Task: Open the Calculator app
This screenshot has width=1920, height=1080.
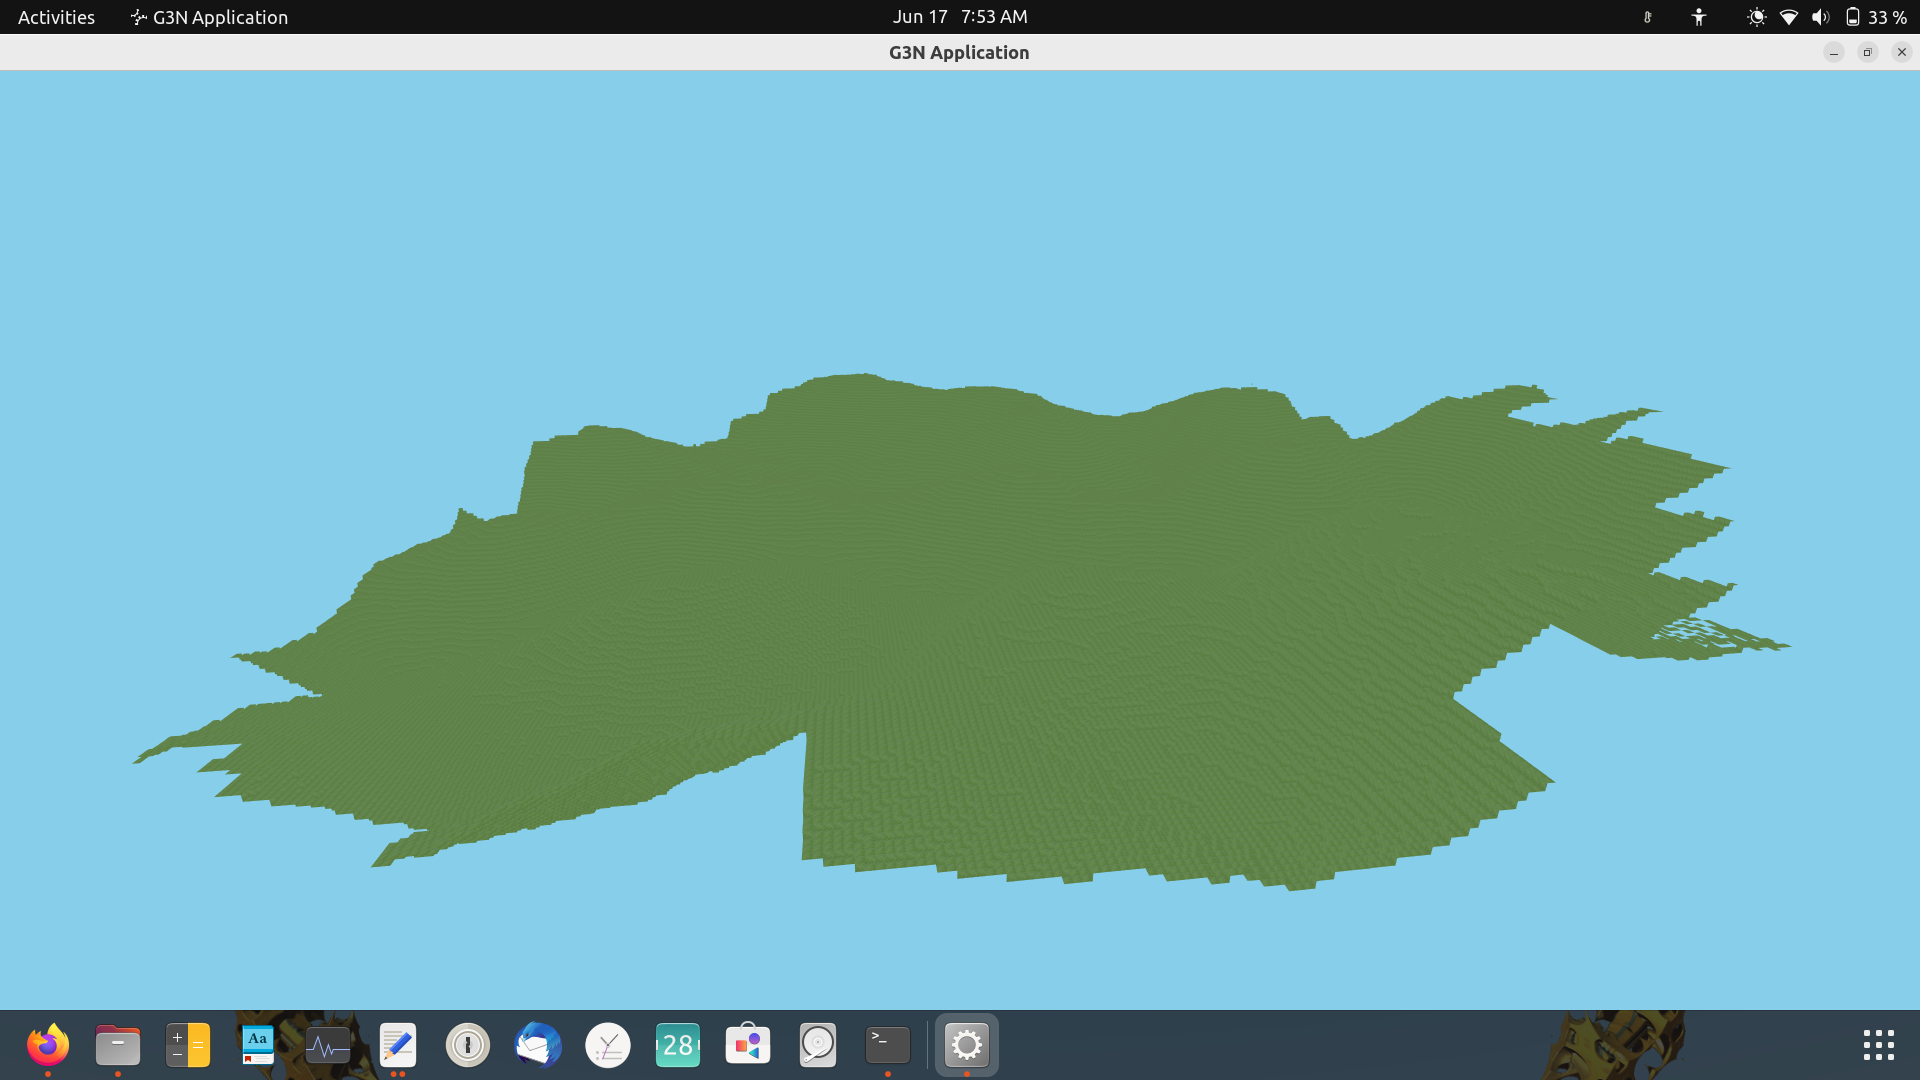Action: 188,1045
